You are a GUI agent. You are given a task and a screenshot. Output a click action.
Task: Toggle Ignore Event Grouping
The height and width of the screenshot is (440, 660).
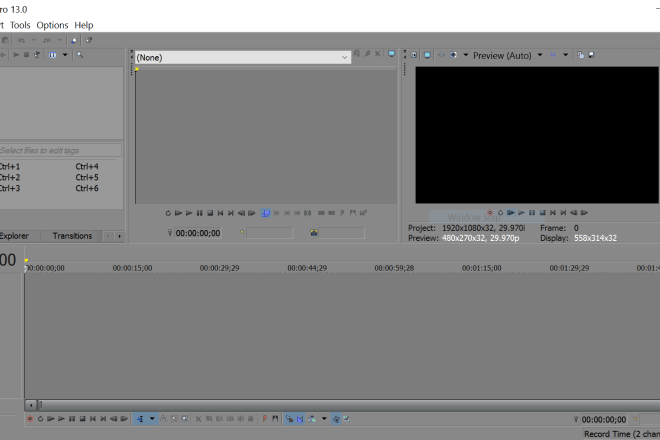(347, 419)
